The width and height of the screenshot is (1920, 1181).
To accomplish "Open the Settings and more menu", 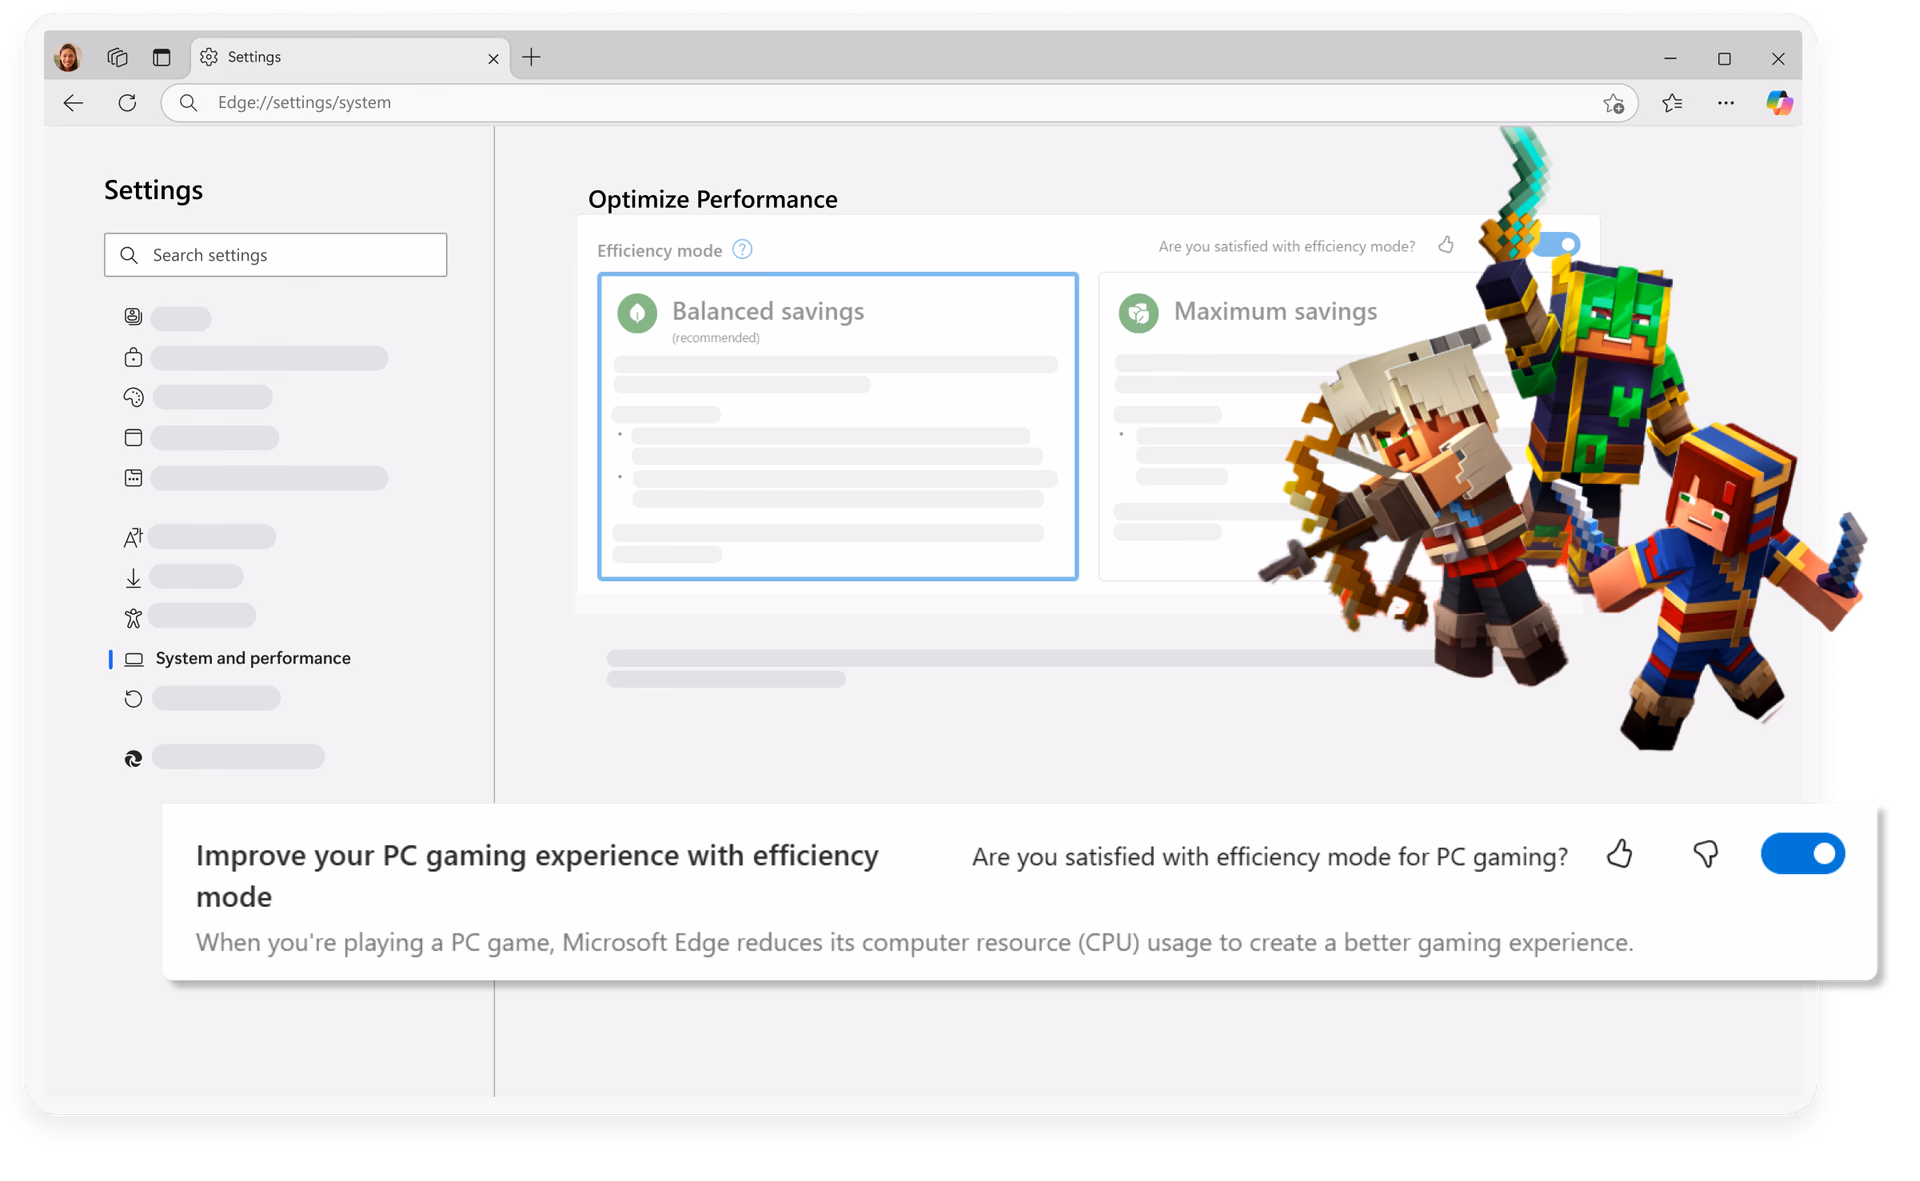I will coord(1726,102).
